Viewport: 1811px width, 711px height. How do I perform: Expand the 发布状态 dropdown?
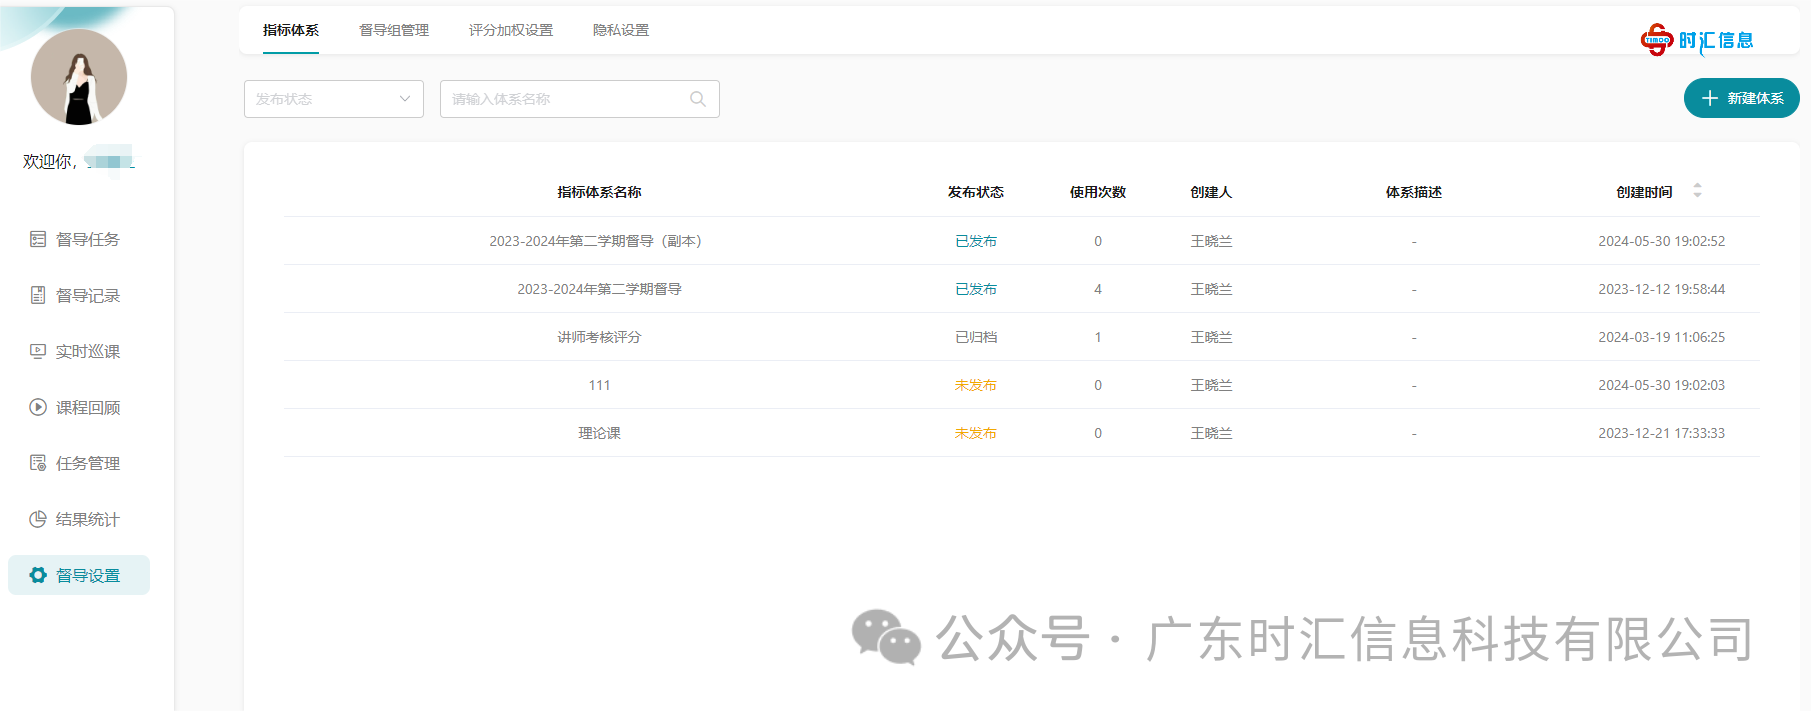[334, 99]
